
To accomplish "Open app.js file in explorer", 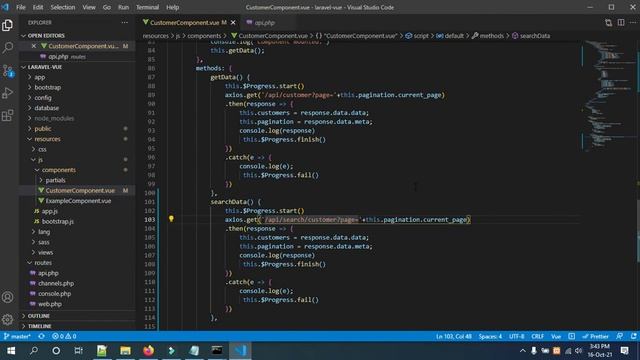I will pyautogui.click(x=49, y=211).
